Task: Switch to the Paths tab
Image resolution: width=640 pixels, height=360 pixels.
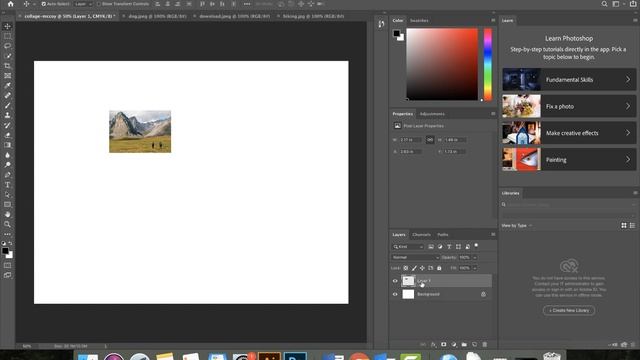Action: [x=442, y=235]
